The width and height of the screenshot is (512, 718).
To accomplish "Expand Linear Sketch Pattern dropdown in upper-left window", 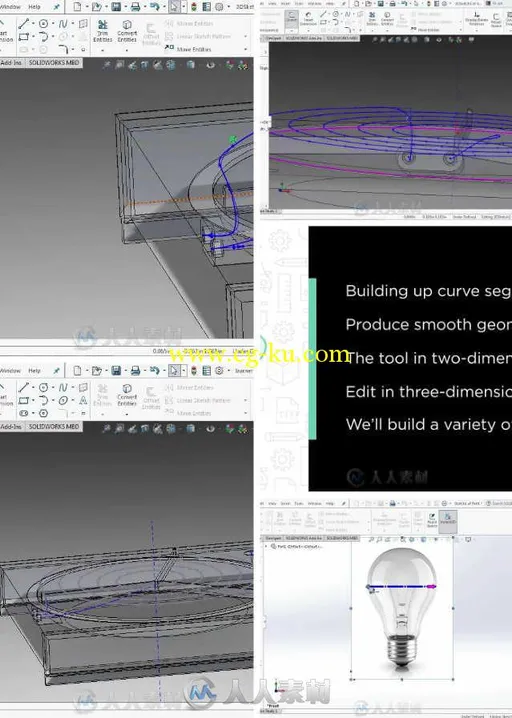I will pyautogui.click(x=245, y=36).
